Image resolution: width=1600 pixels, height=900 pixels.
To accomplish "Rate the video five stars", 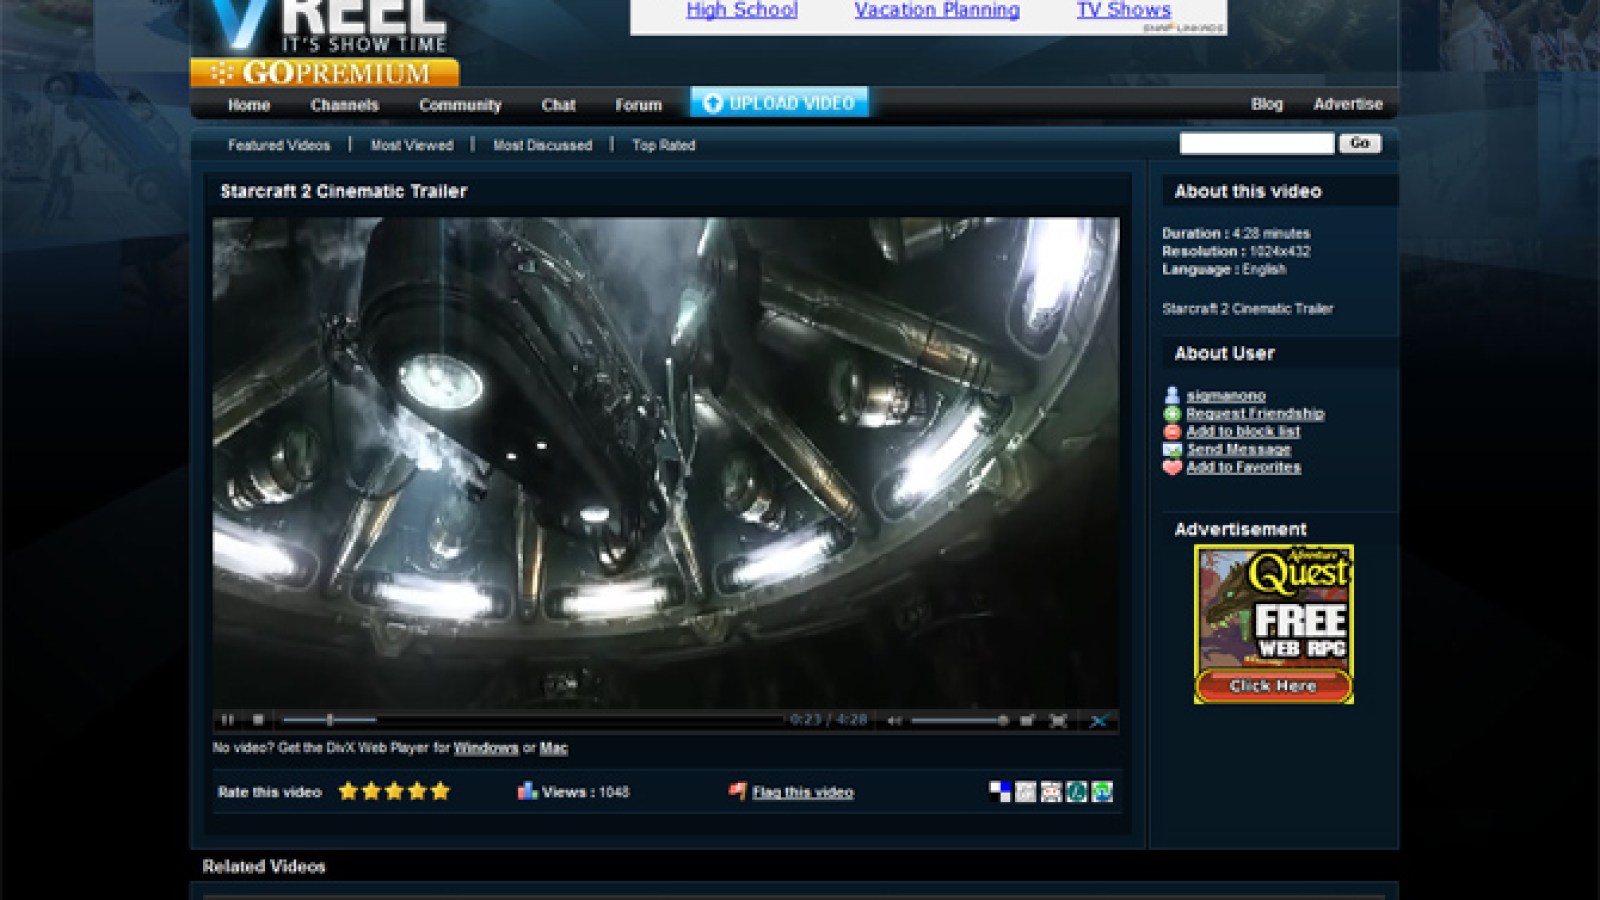I will pyautogui.click(x=440, y=790).
